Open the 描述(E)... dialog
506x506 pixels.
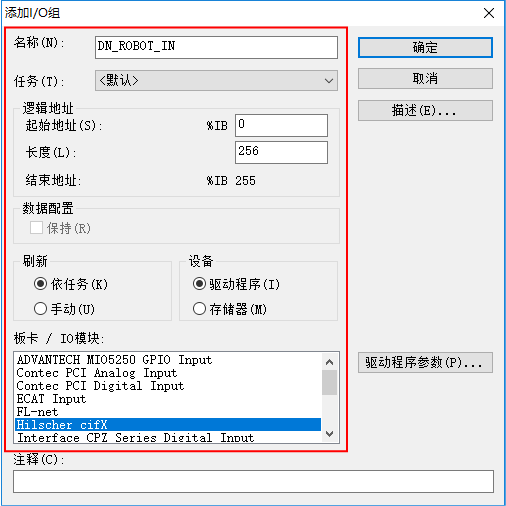tap(425, 110)
